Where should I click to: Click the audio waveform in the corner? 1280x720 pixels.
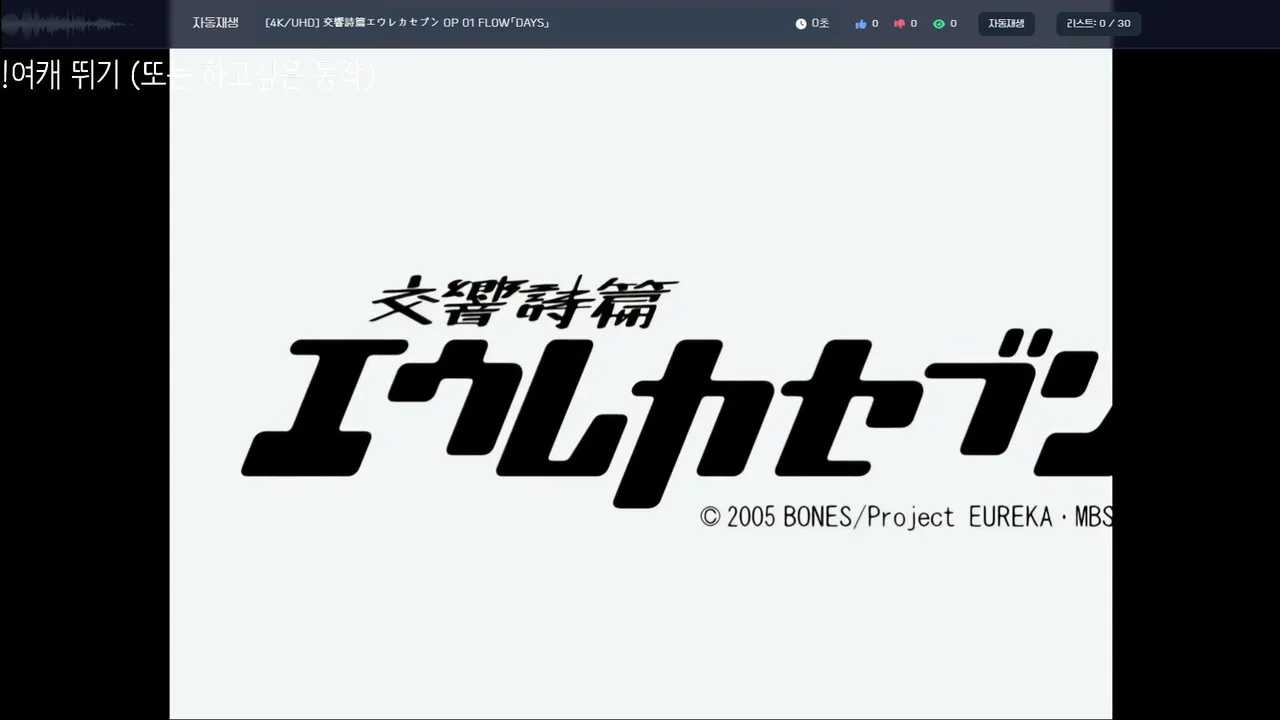(x=66, y=23)
